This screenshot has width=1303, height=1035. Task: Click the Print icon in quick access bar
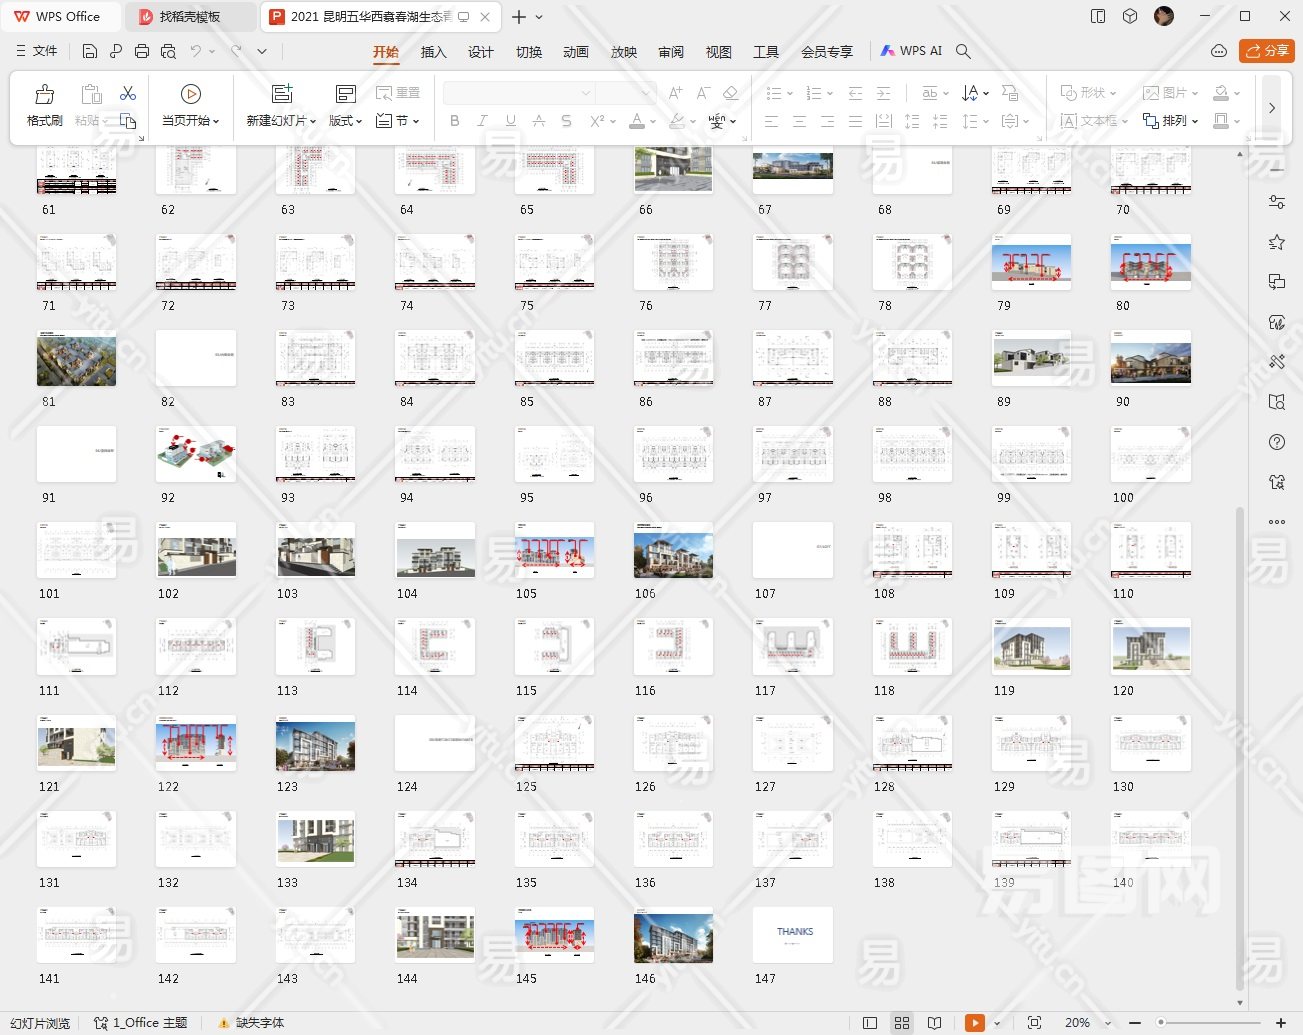point(142,51)
